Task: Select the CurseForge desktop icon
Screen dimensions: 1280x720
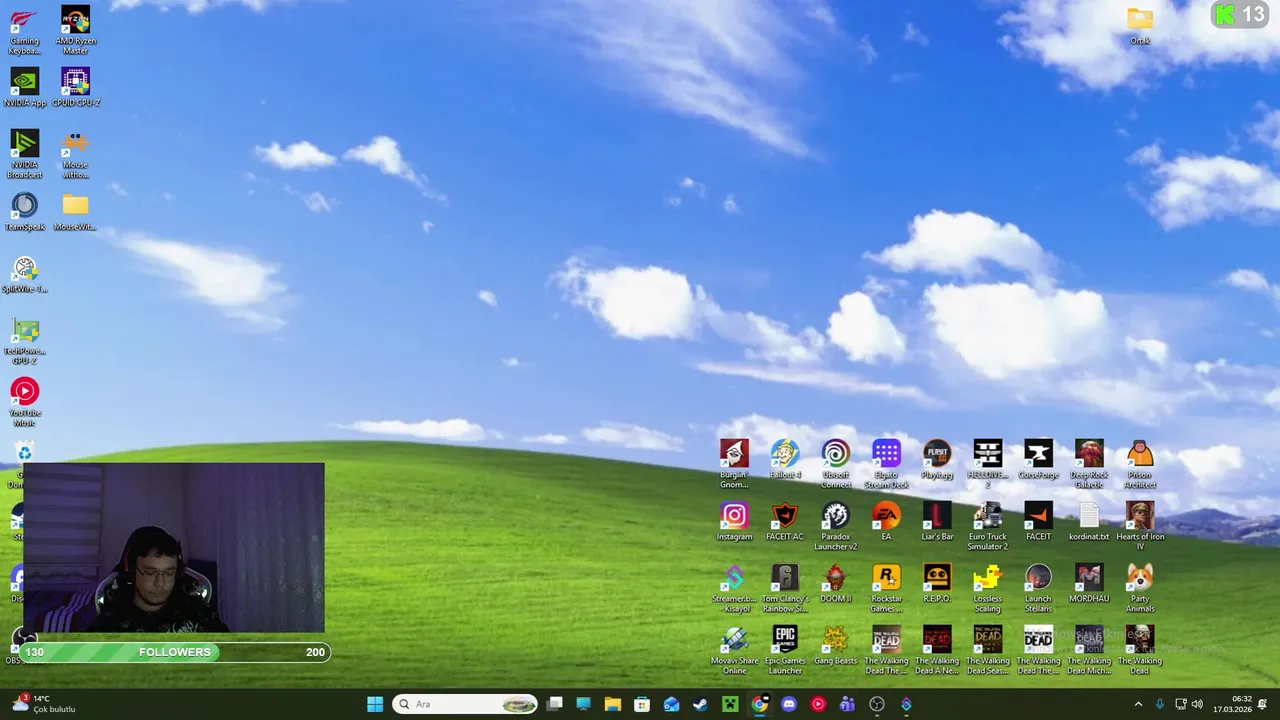Action: pos(1038,460)
